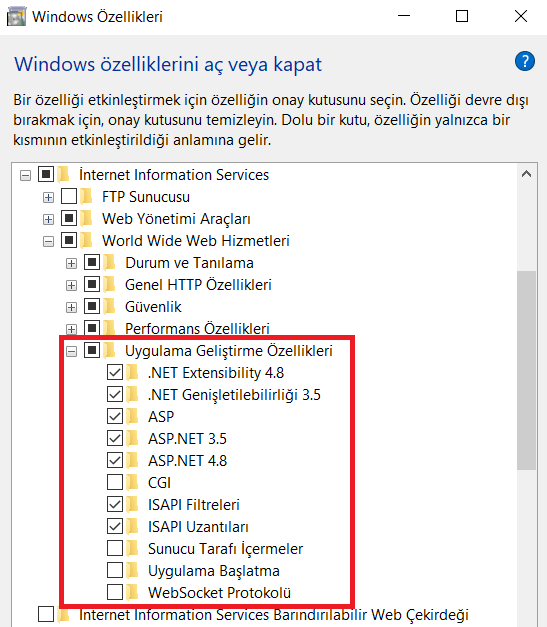Enable the CGI checkbox
The width and height of the screenshot is (547, 627).
(115, 482)
